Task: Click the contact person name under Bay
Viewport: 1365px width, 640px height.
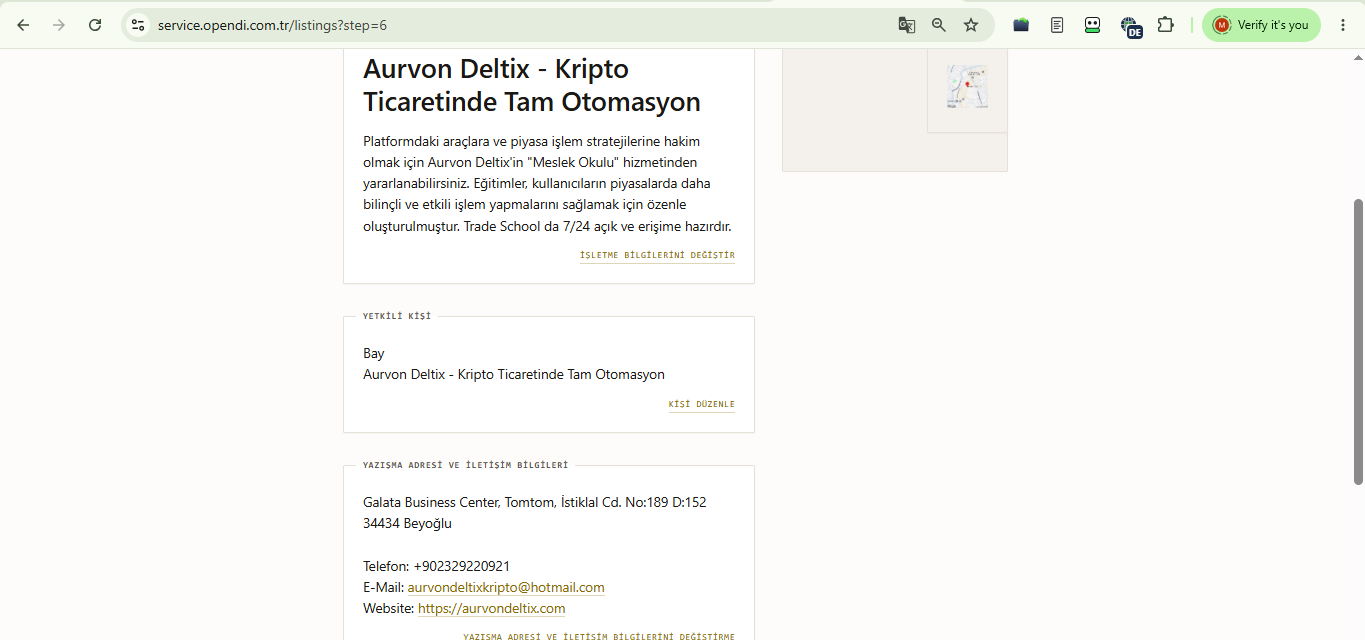Action: 514,375
